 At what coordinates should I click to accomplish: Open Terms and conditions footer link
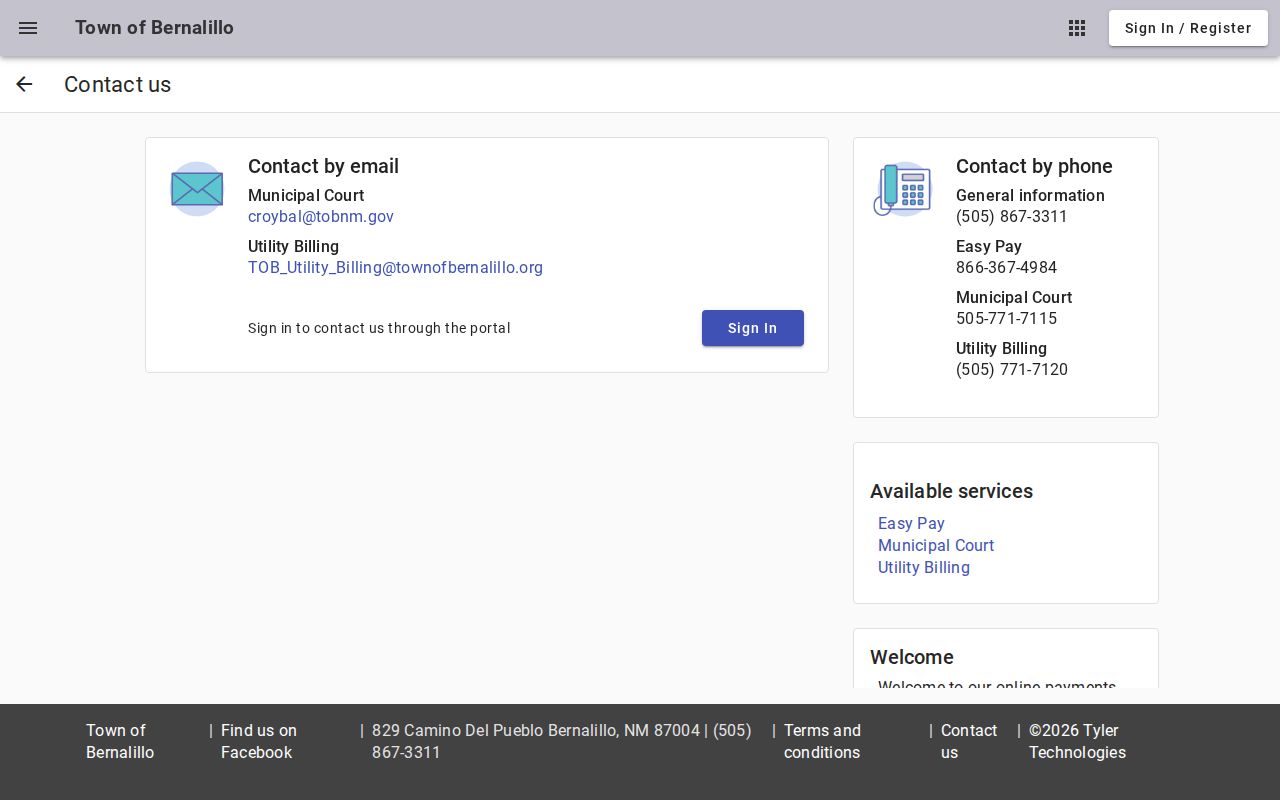[822, 741]
